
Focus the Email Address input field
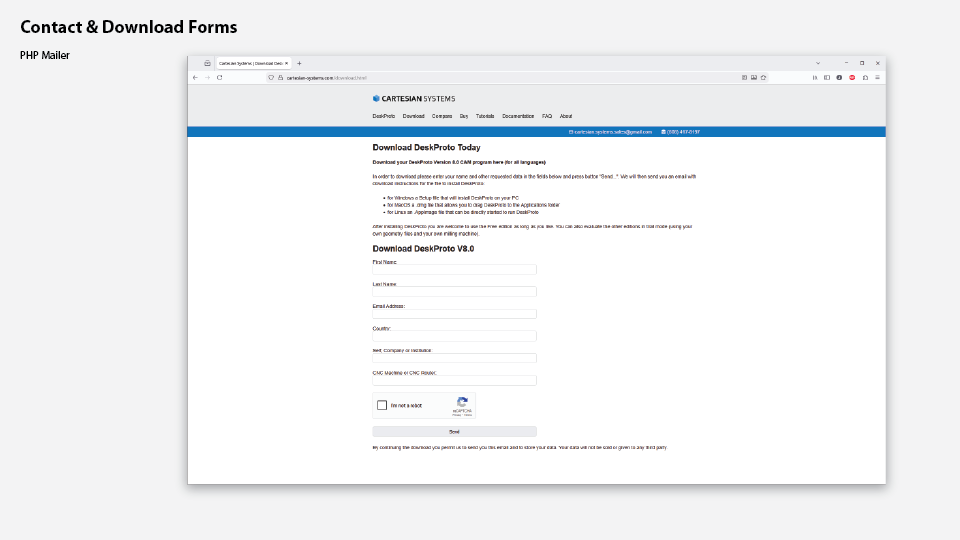pyautogui.click(x=454, y=314)
